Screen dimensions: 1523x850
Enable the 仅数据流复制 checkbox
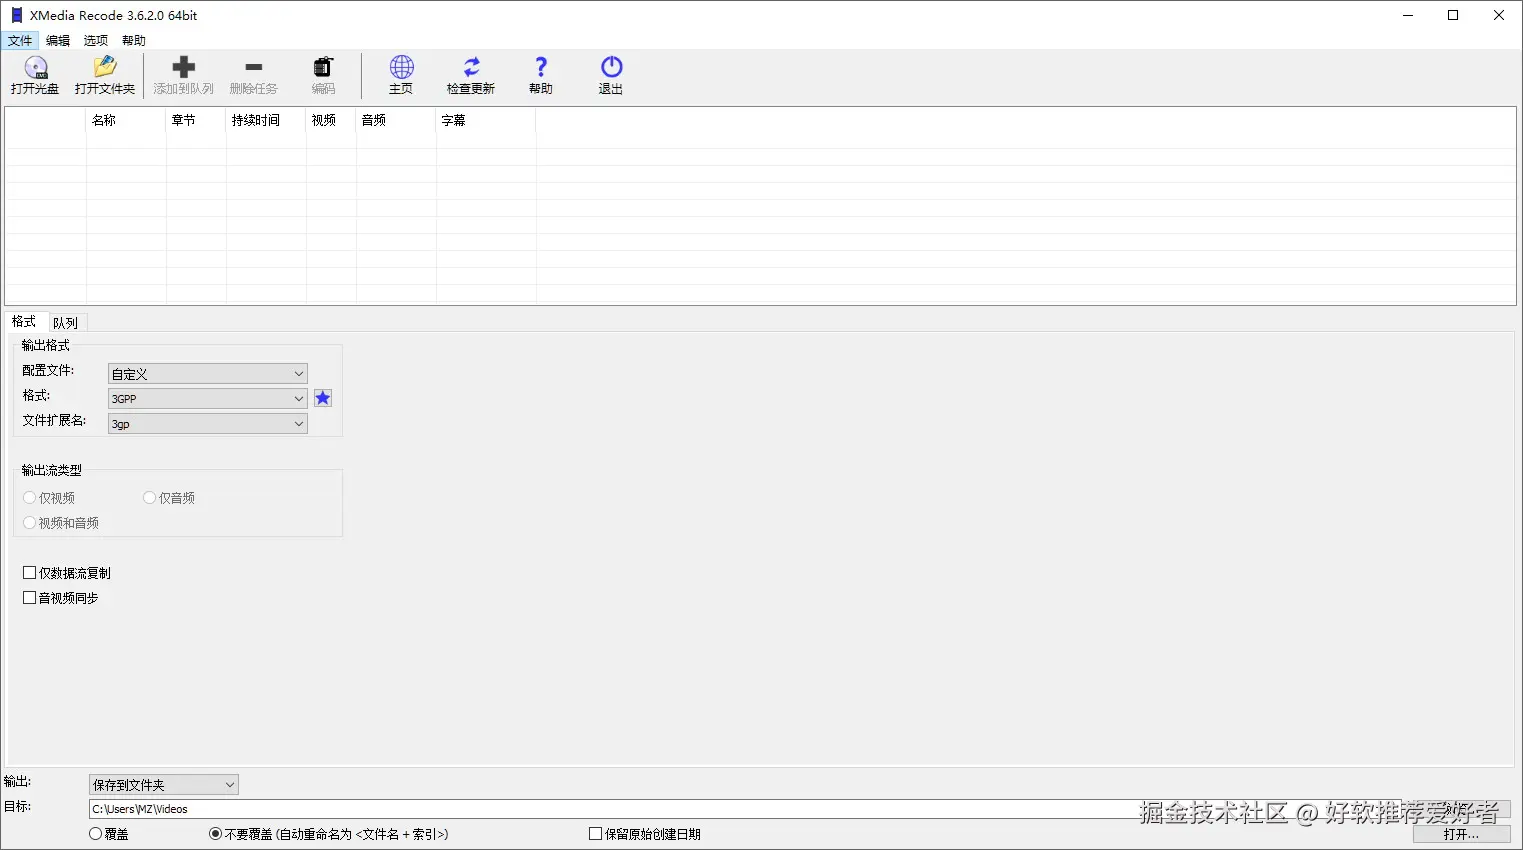click(29, 573)
